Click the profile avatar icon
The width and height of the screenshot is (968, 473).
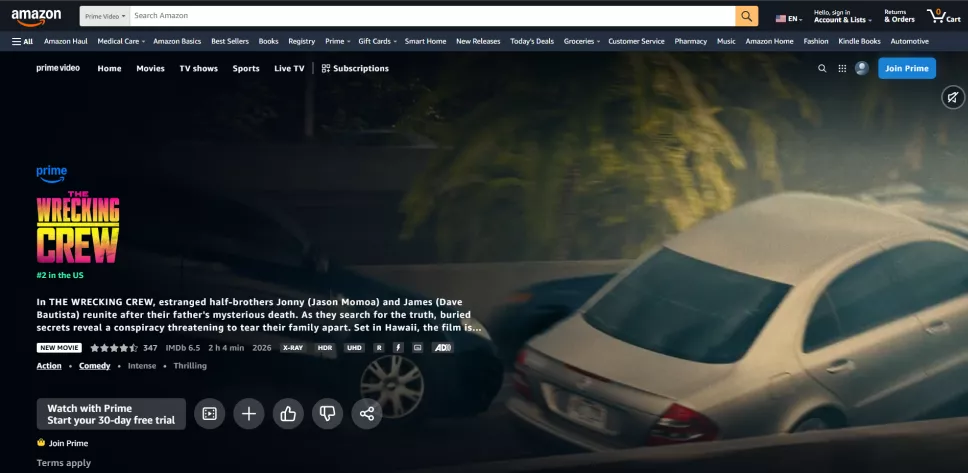click(x=862, y=69)
